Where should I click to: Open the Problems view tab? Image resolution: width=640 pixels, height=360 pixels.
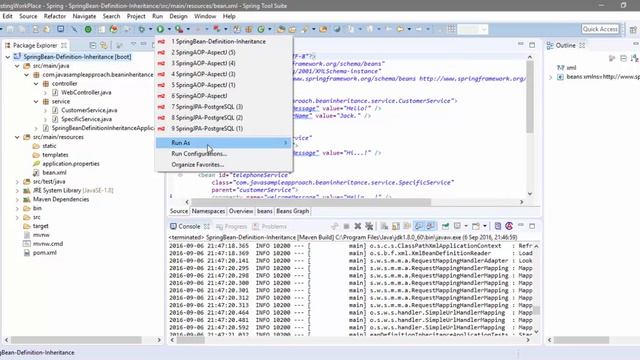[x=269, y=227]
